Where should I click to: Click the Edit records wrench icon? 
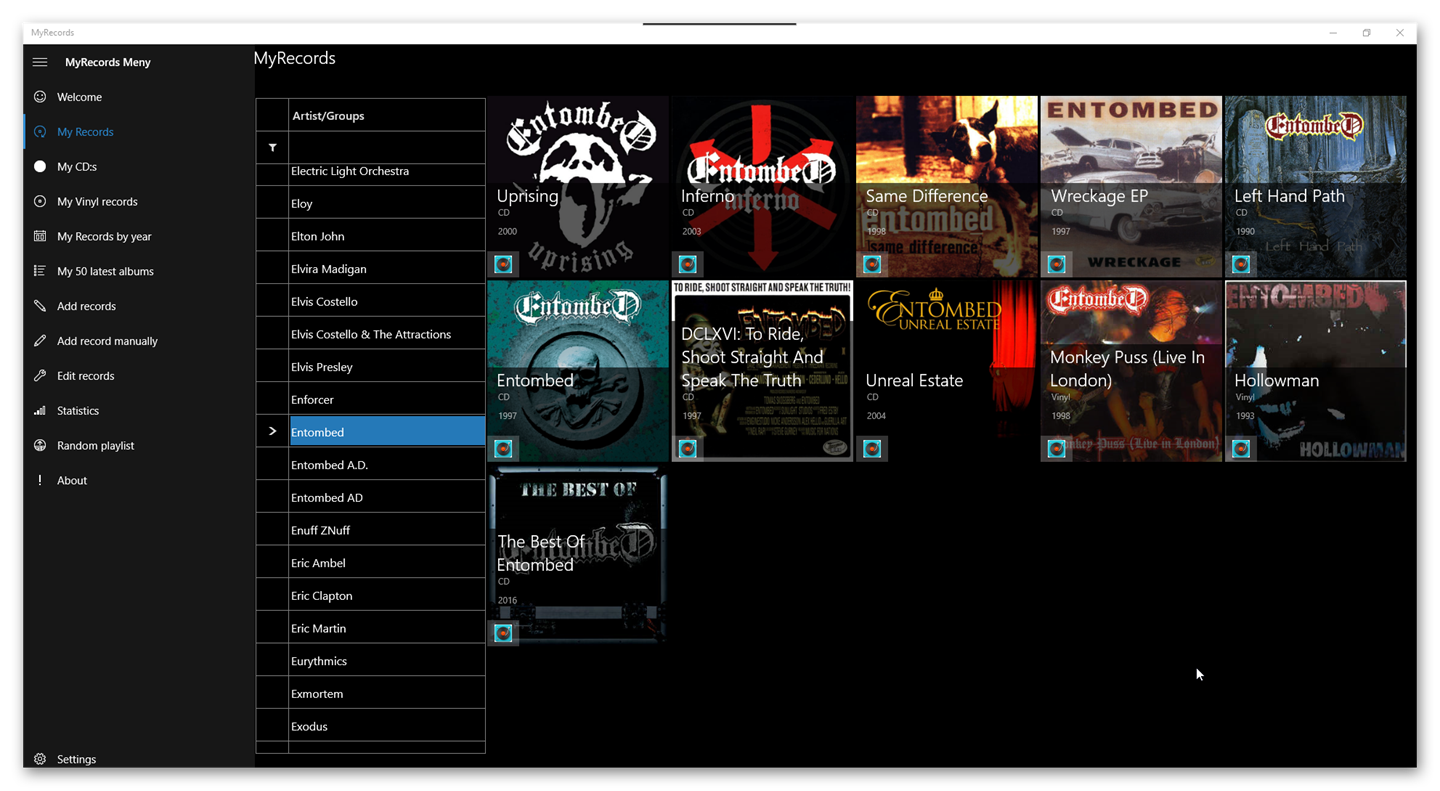point(40,376)
